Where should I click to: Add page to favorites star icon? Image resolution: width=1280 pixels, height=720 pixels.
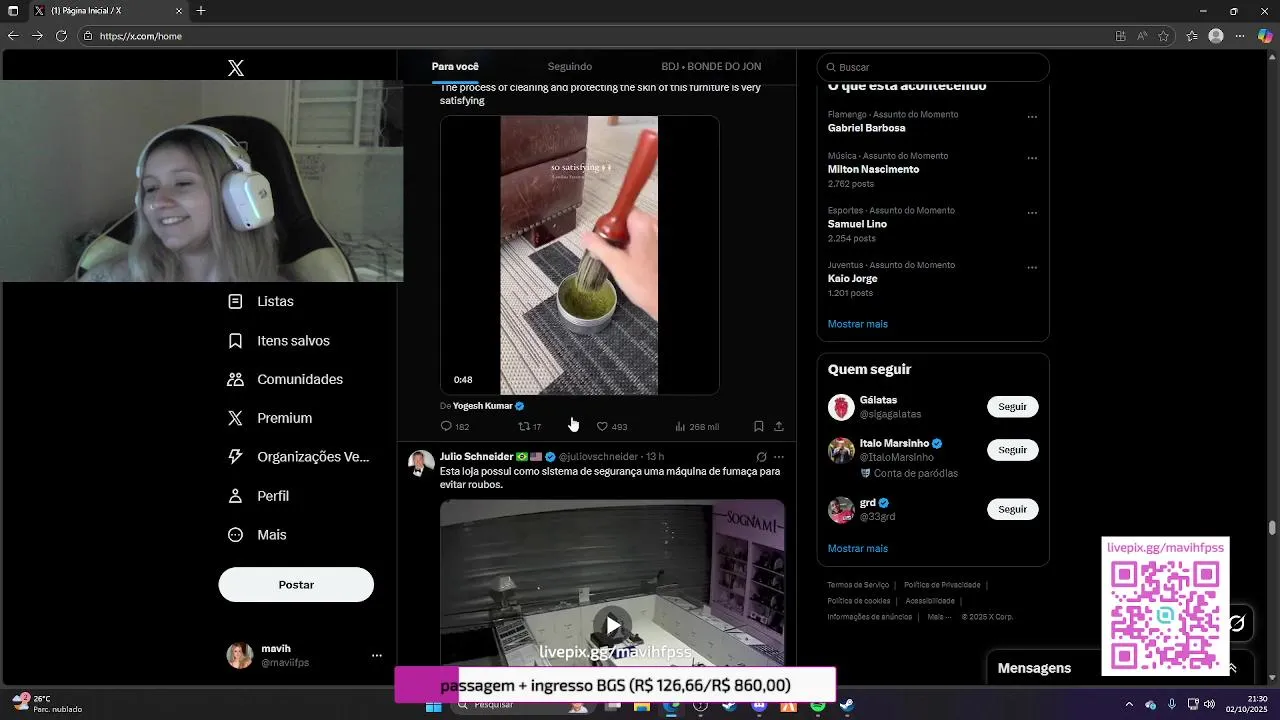pyautogui.click(x=1164, y=36)
